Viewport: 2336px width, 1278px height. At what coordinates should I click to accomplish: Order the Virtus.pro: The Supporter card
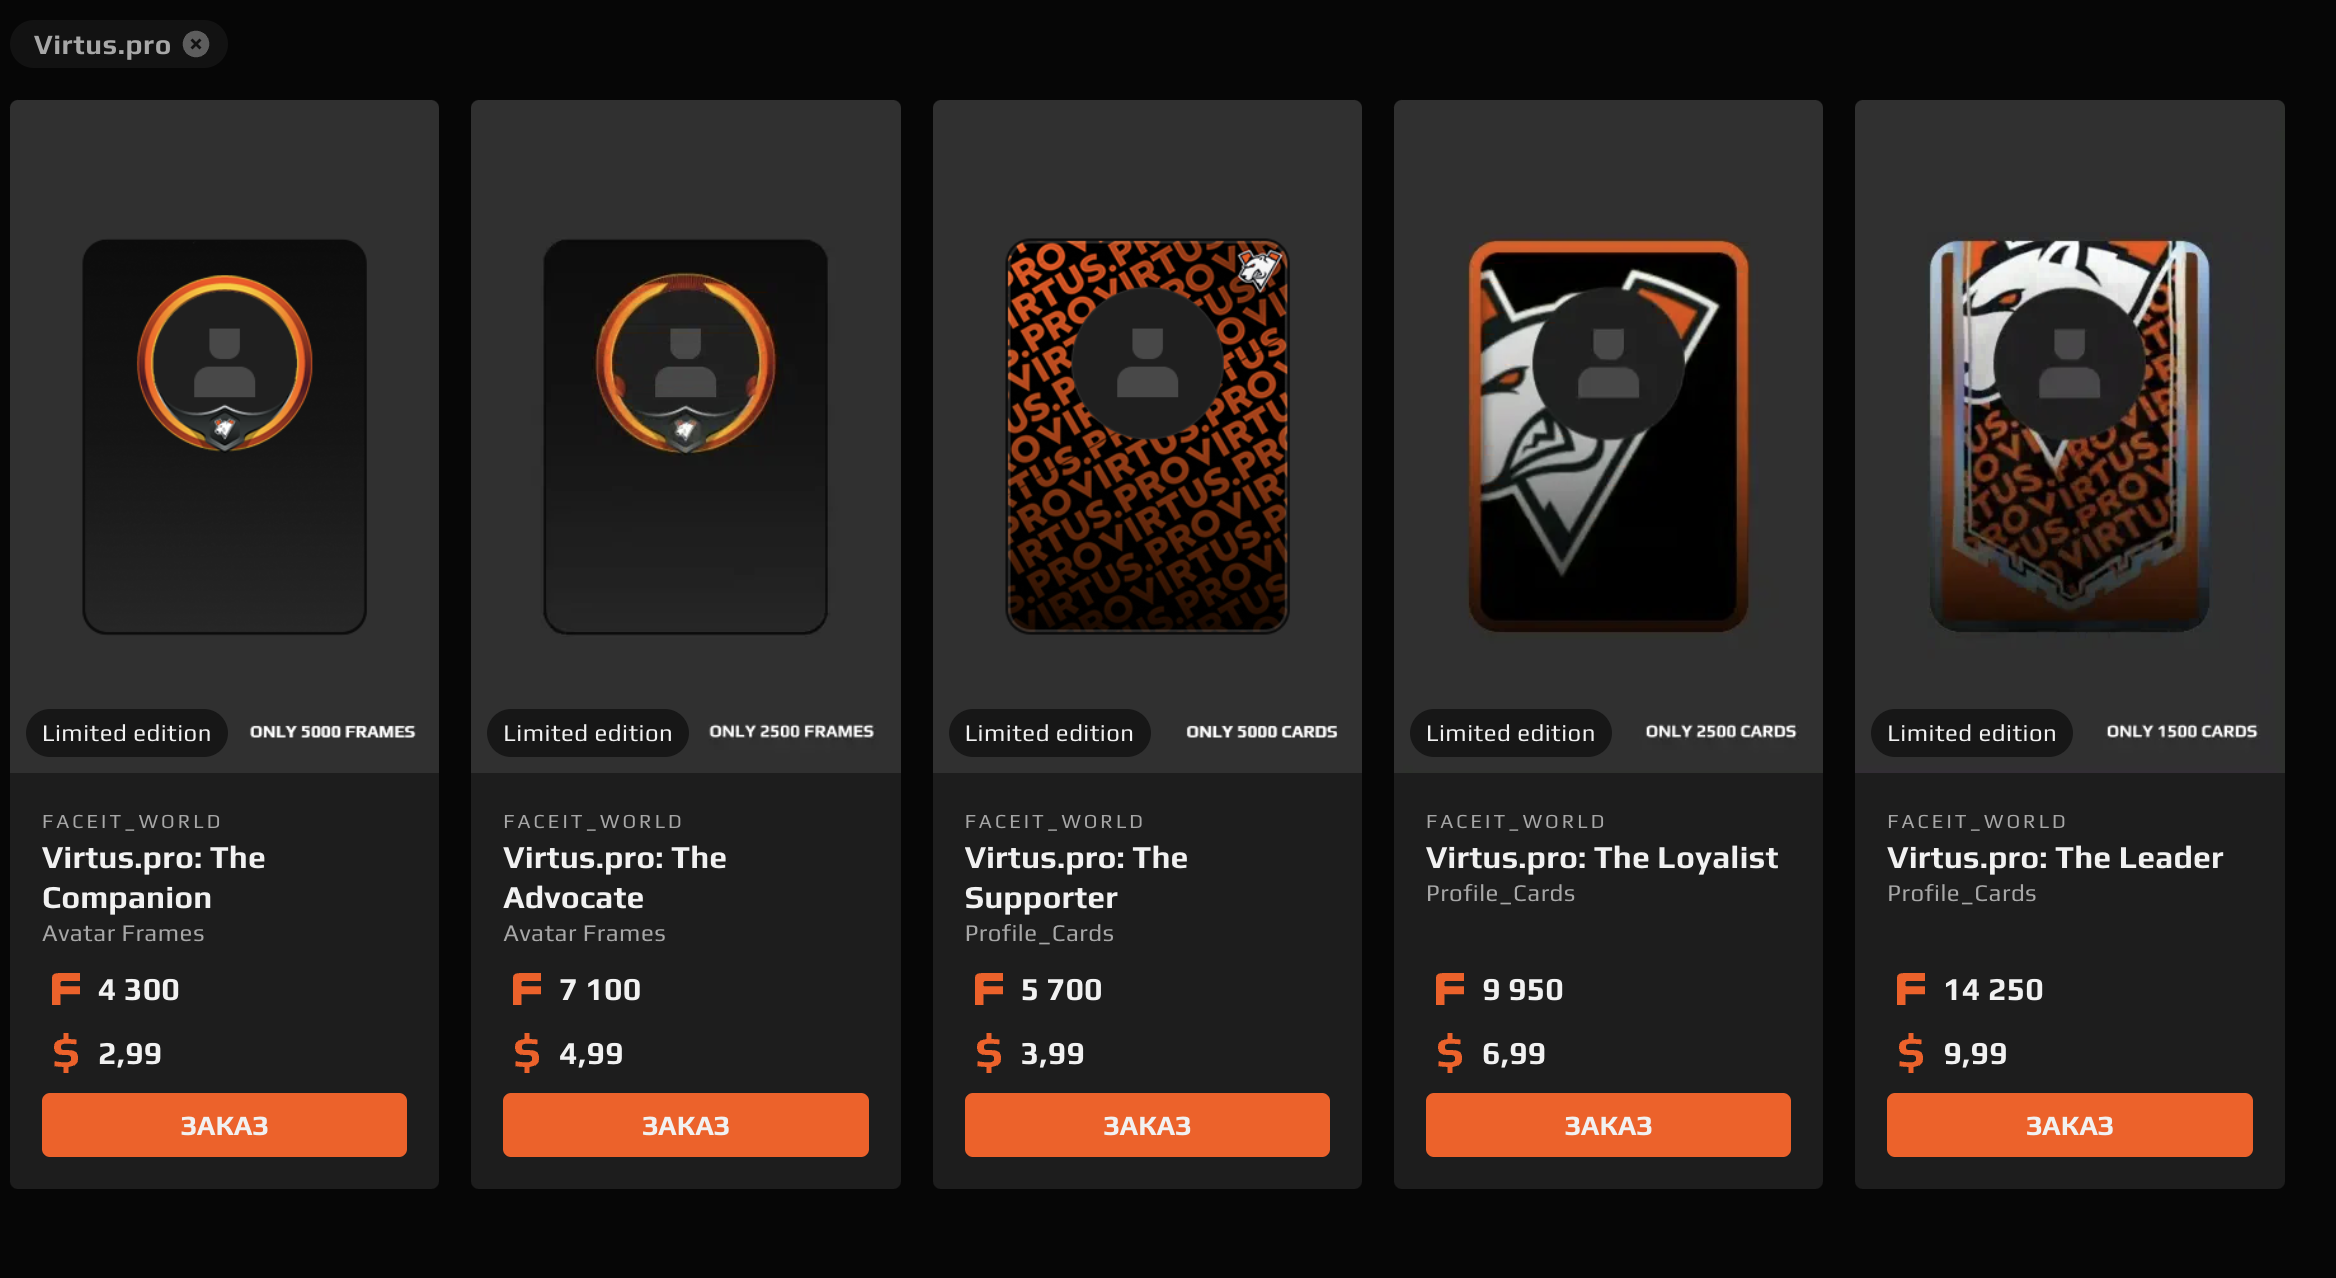coord(1147,1125)
